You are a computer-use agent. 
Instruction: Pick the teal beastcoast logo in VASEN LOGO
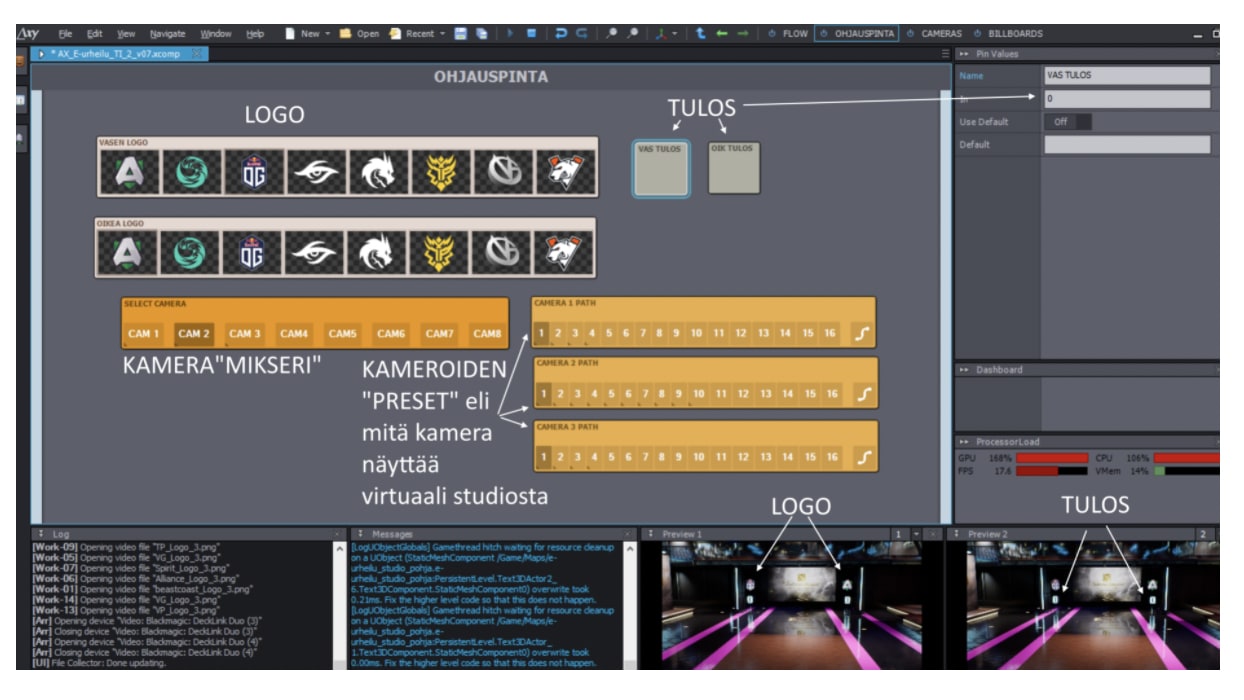190,173
